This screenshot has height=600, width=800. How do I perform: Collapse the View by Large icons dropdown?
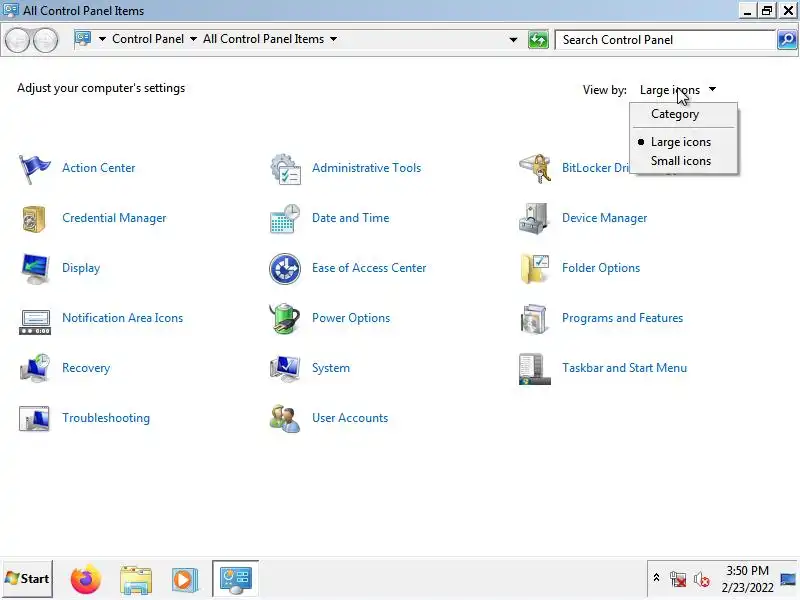[678, 90]
